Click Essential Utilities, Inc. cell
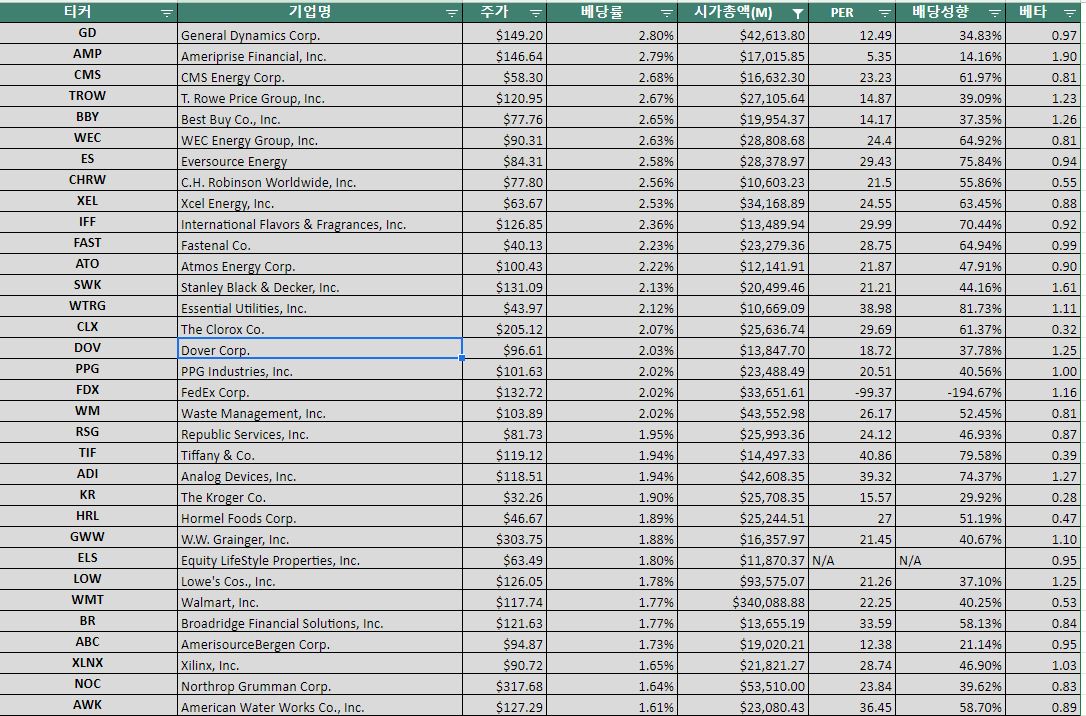Image resolution: width=1086 pixels, height=716 pixels. tap(320, 306)
